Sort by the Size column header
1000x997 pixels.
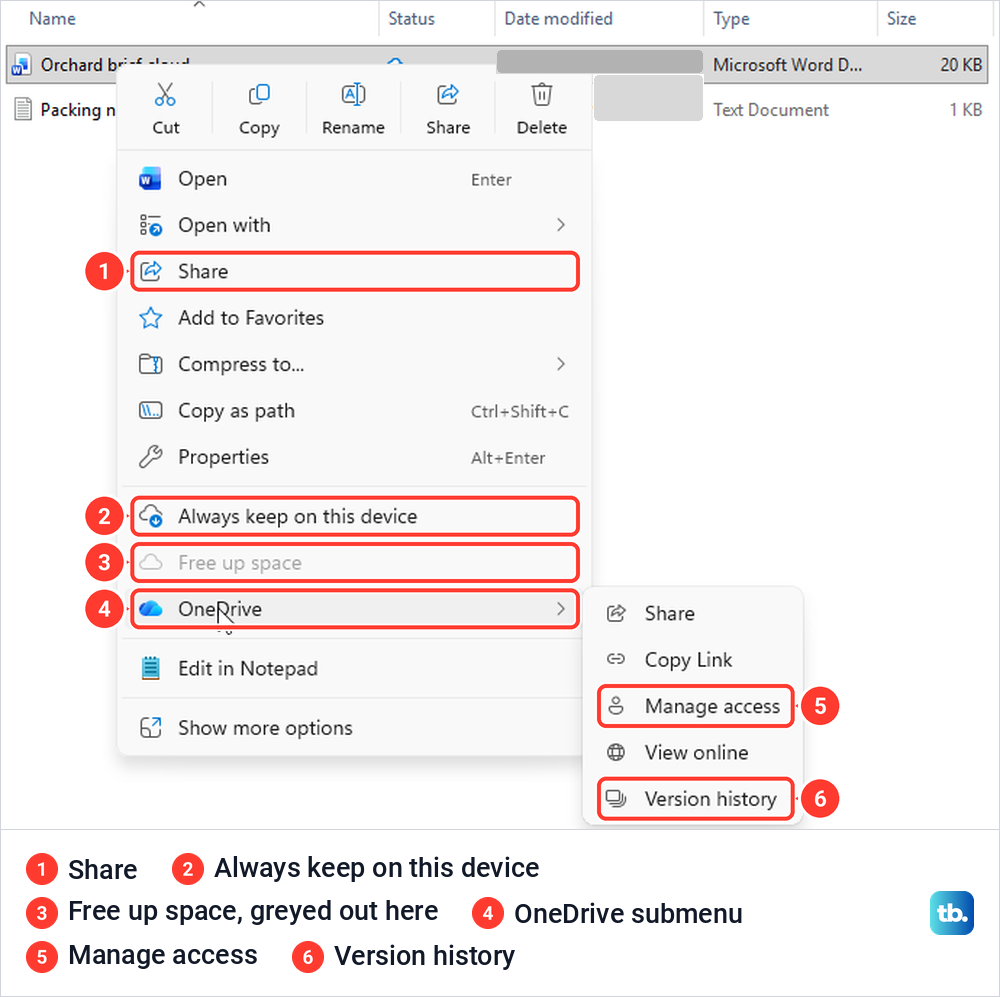coord(901,18)
